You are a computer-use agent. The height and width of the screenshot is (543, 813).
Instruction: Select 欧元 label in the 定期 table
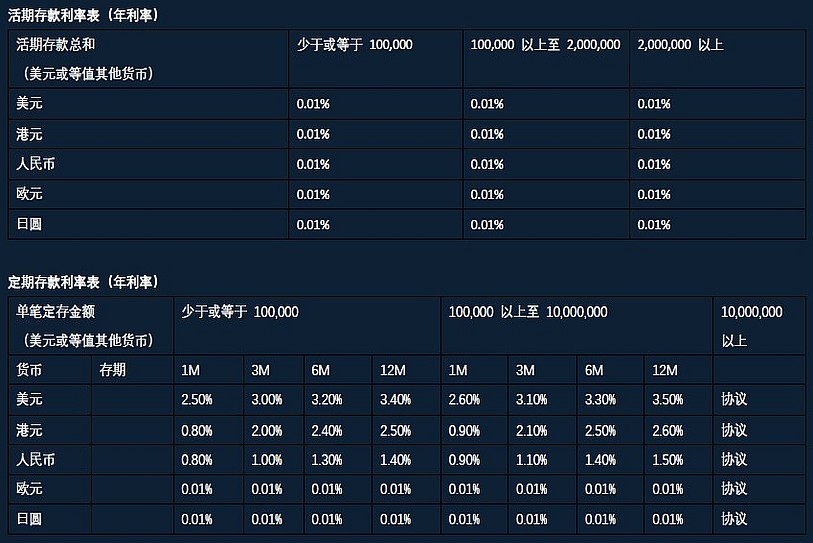tap(30, 489)
